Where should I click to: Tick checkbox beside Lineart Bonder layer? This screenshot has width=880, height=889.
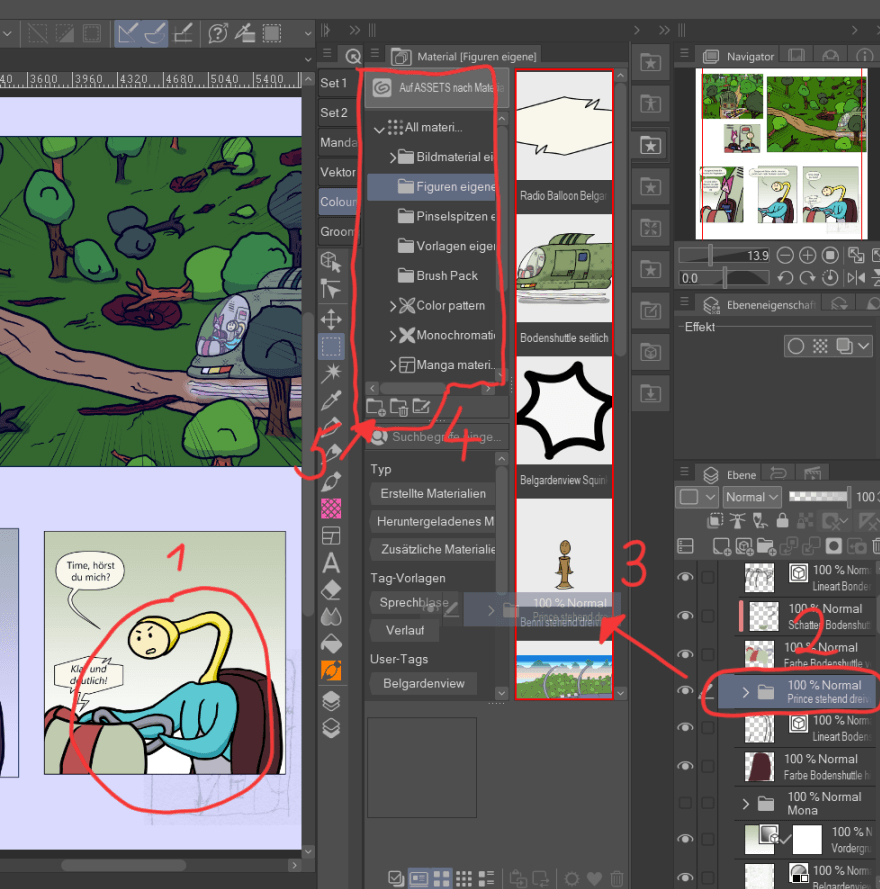pos(708,577)
